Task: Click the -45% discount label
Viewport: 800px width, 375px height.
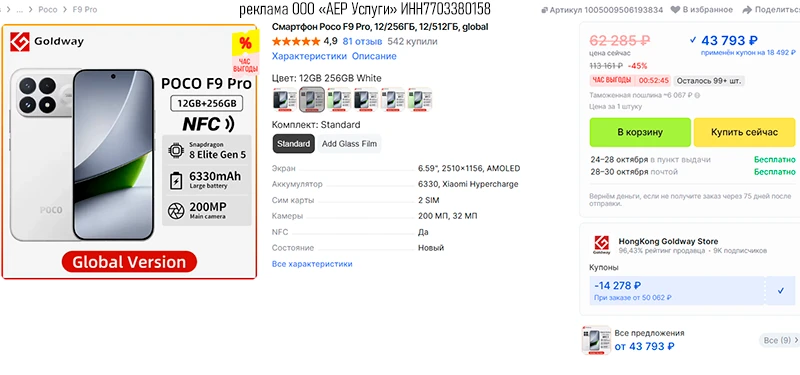Action: coord(637,66)
